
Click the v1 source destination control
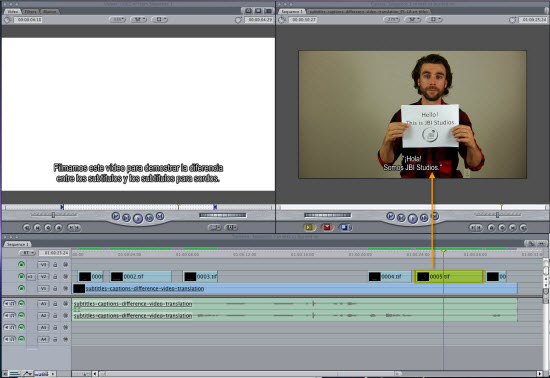tap(31, 277)
